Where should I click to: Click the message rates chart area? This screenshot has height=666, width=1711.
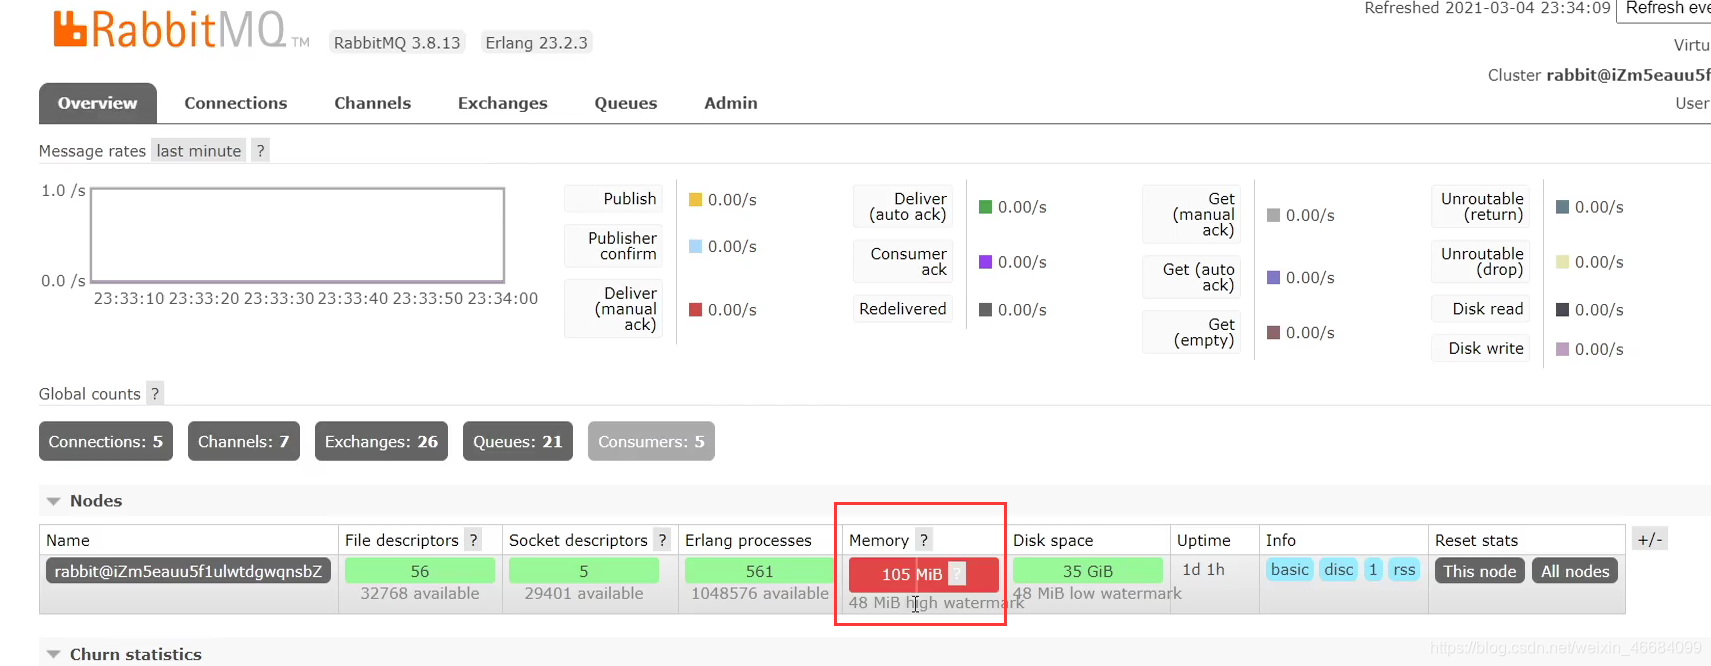point(298,235)
